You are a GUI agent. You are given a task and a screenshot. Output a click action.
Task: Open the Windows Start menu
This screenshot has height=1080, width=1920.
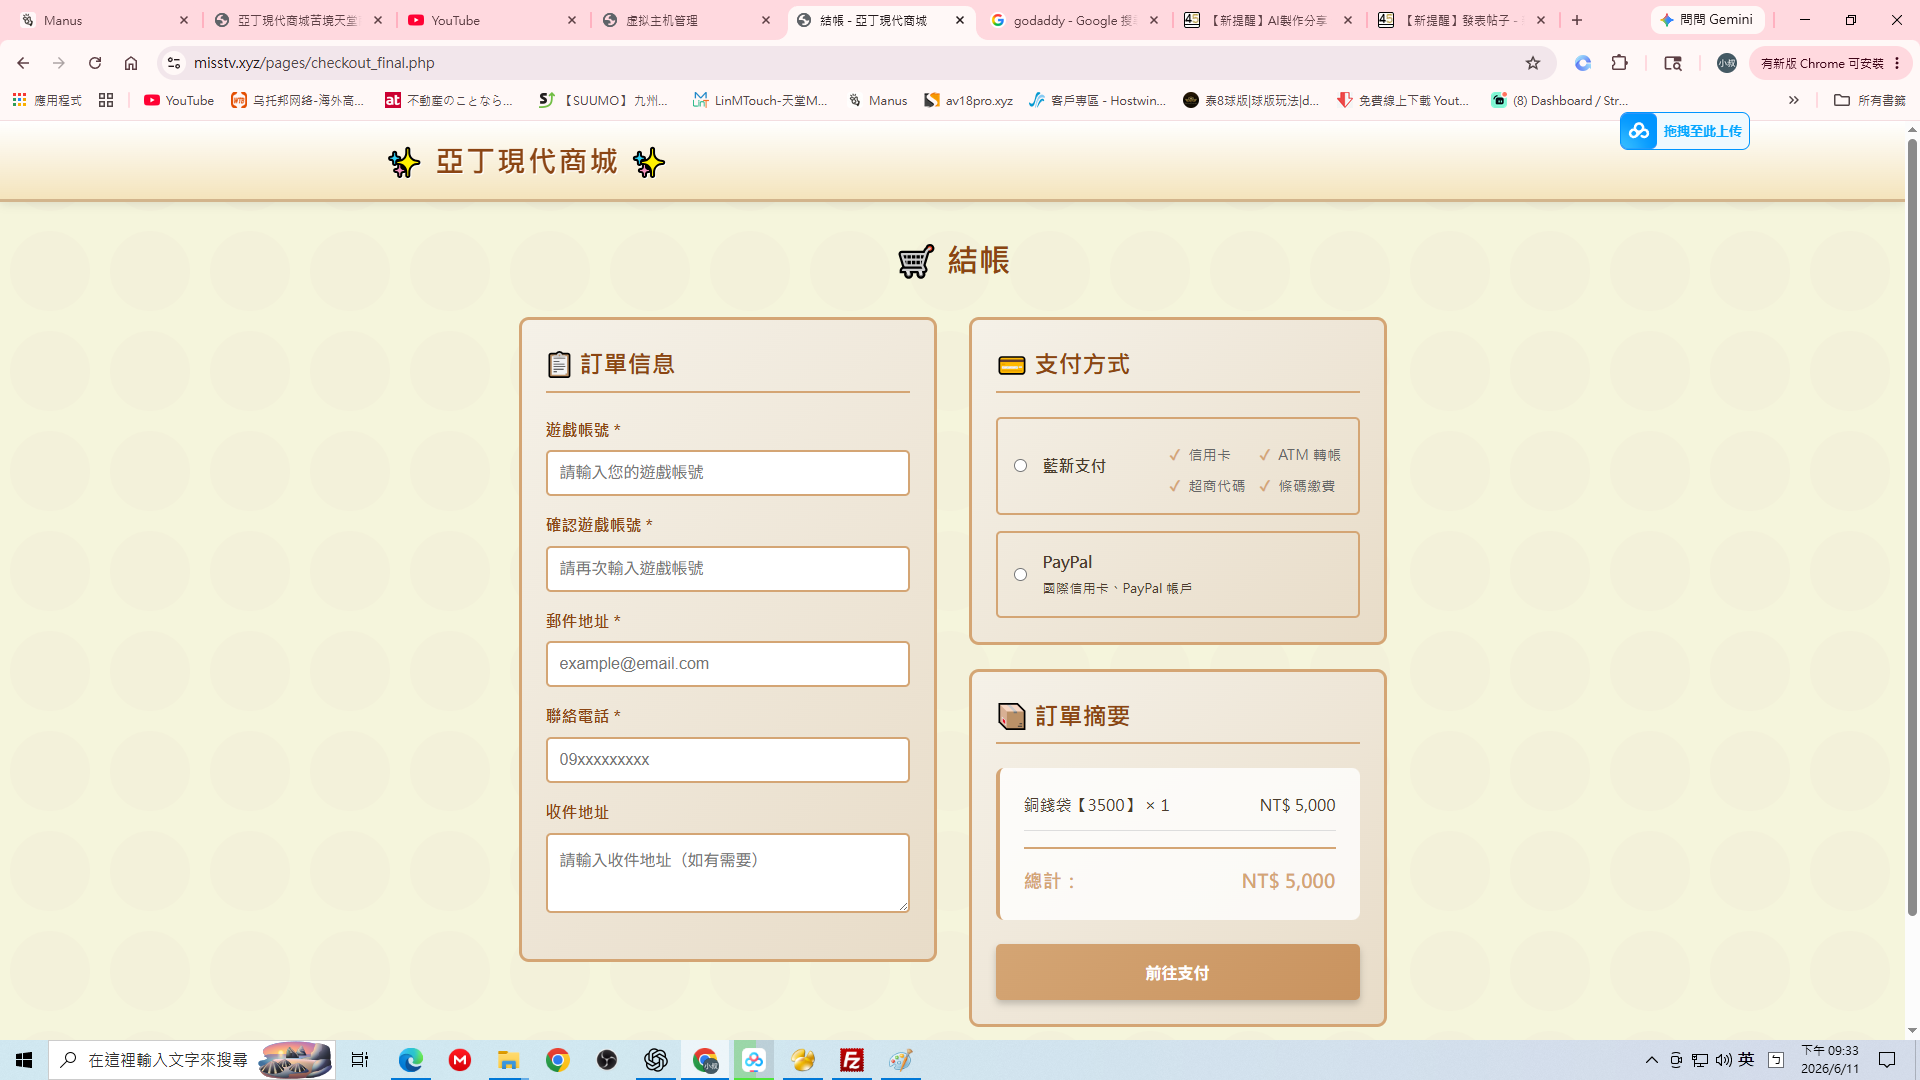(x=24, y=1060)
